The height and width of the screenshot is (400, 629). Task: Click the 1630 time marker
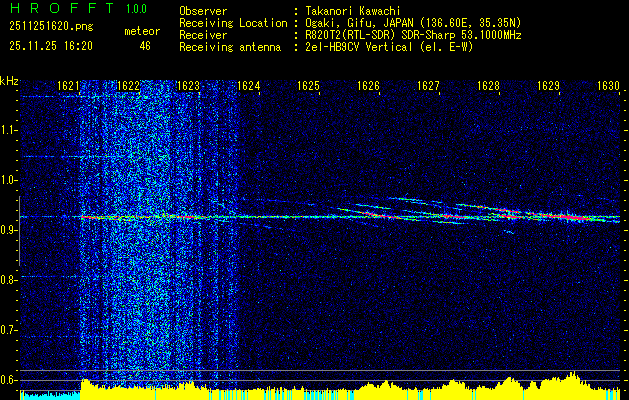coord(608,85)
